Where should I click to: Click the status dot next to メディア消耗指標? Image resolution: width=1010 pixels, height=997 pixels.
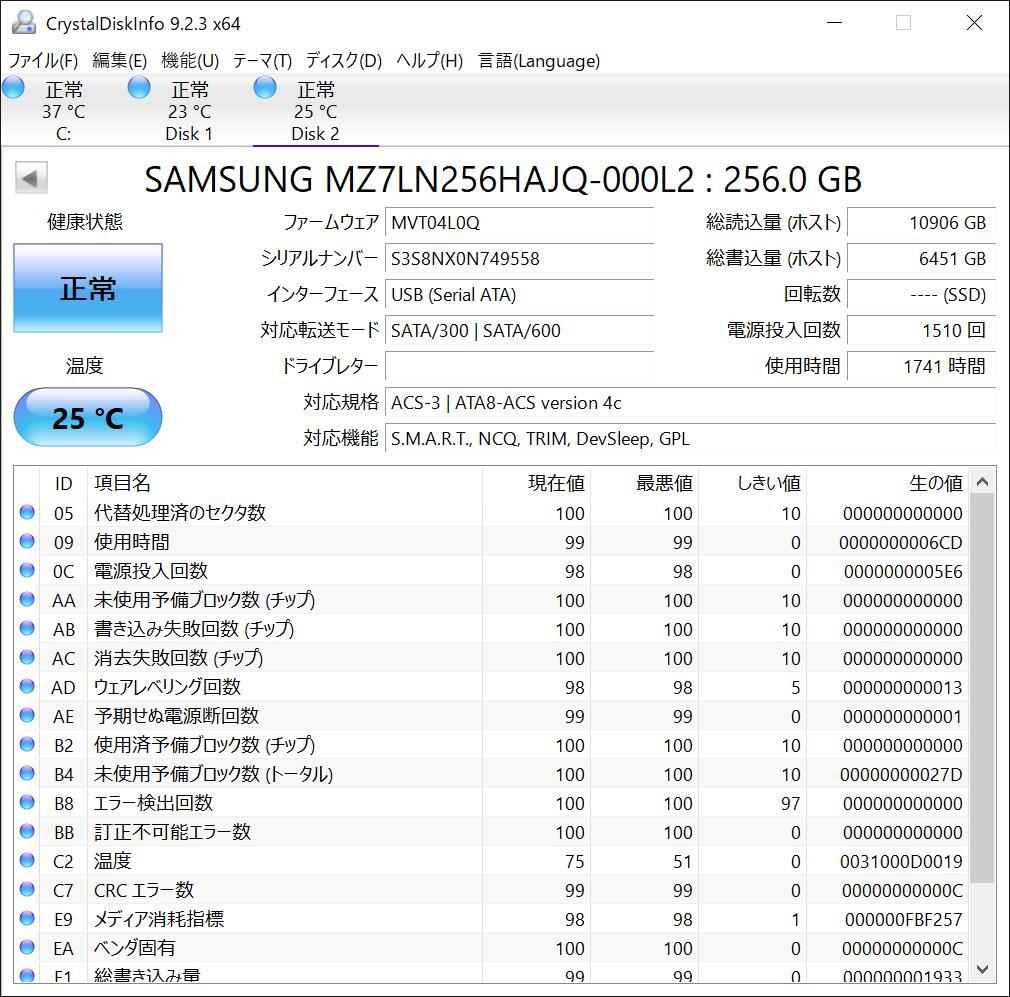click(x=27, y=919)
